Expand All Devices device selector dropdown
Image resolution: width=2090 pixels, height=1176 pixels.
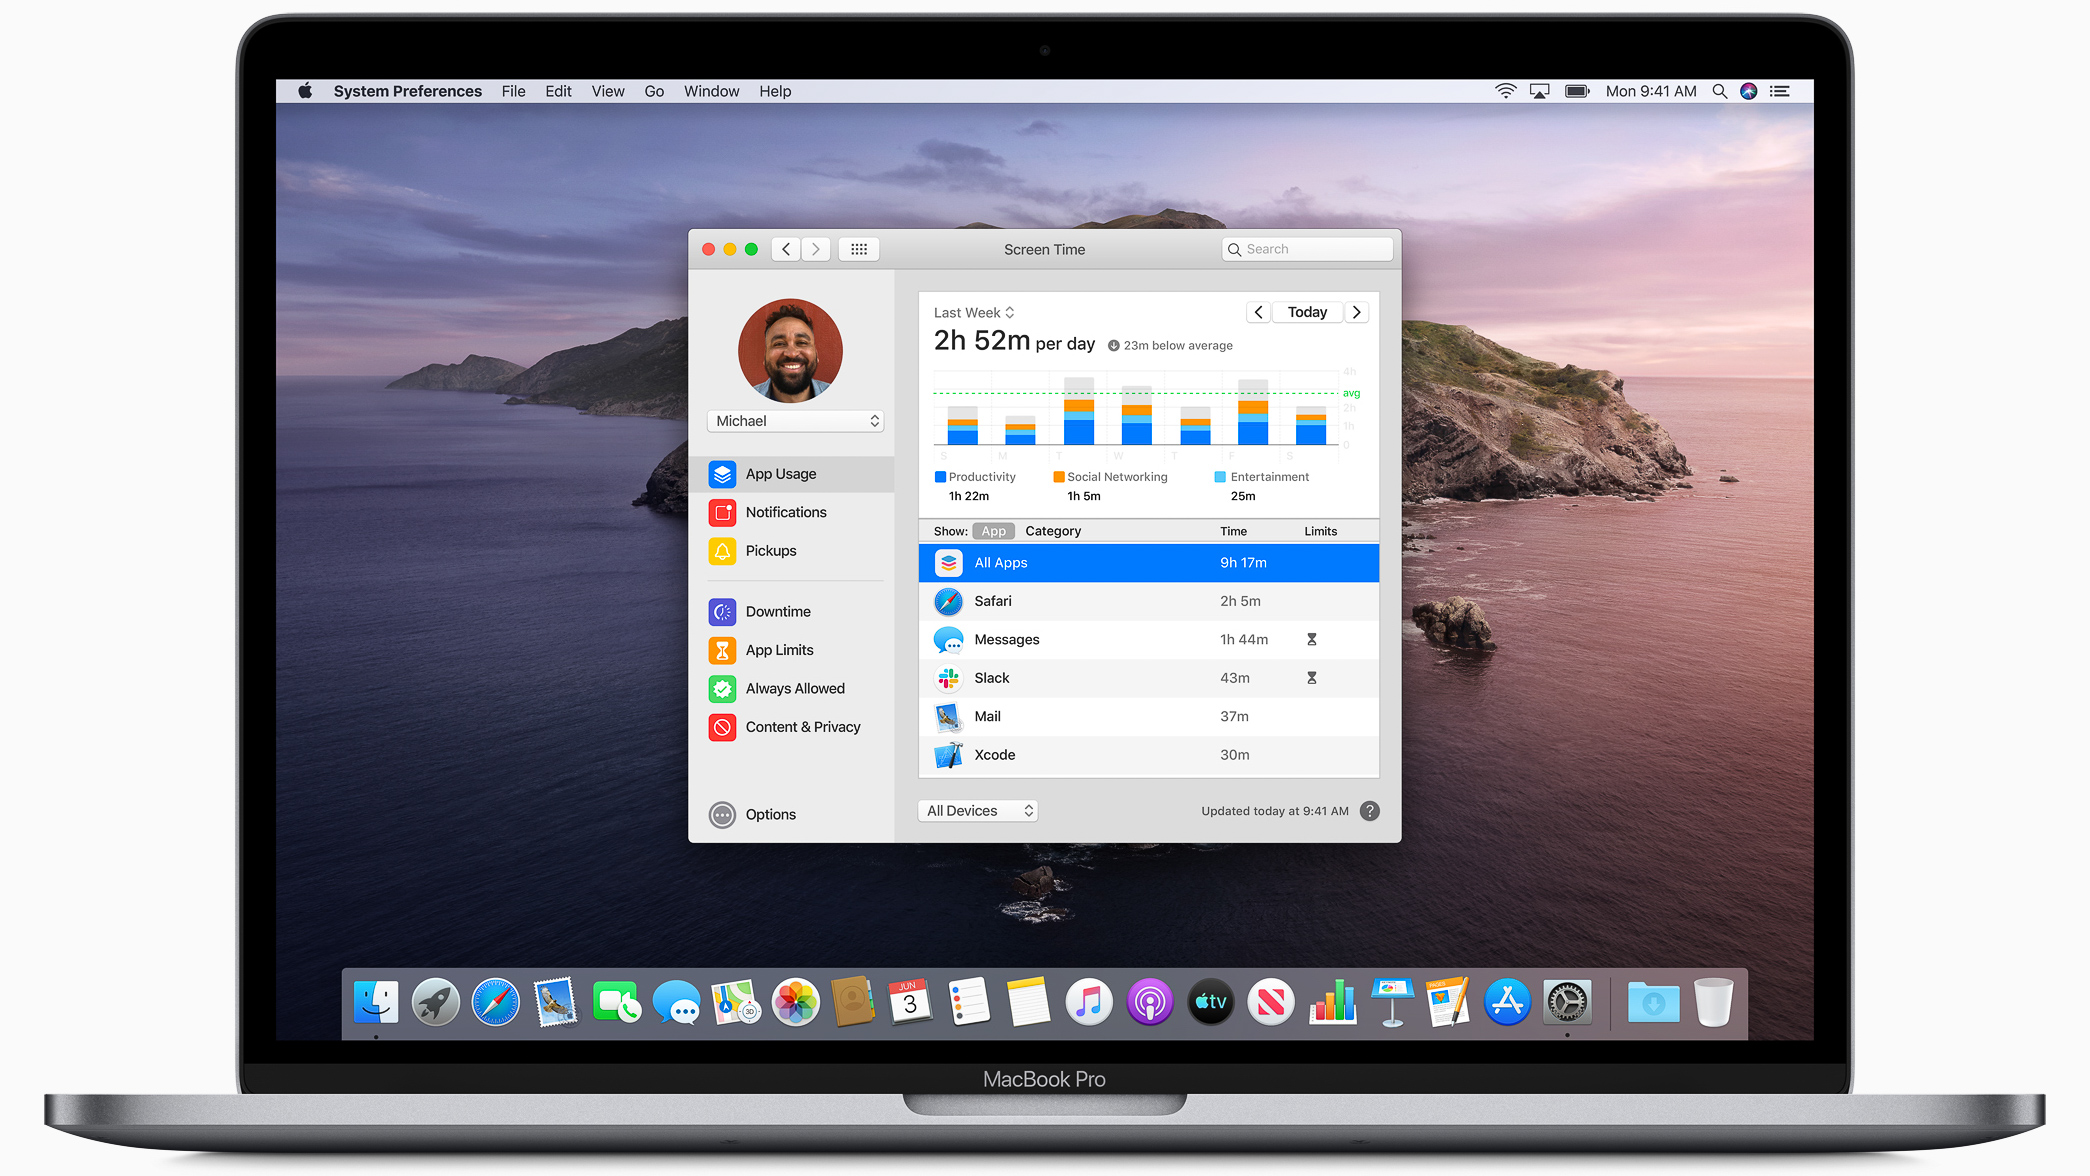click(980, 810)
